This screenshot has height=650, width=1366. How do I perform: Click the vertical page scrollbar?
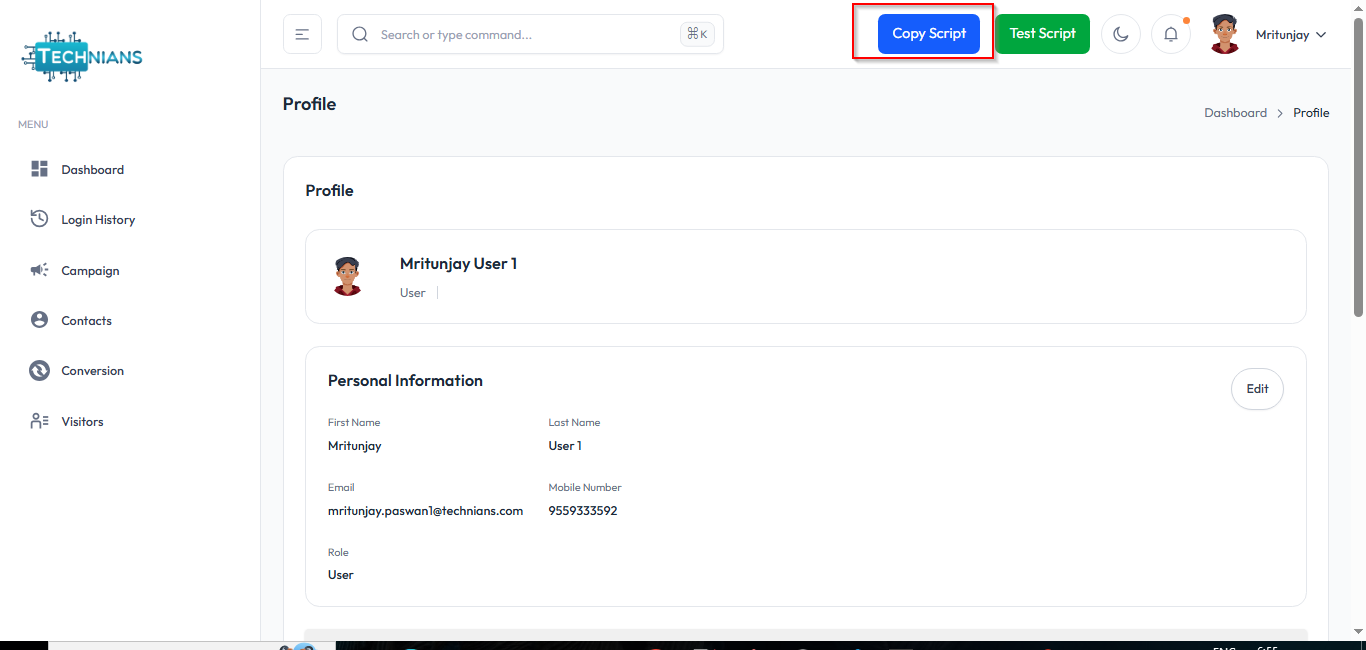pyautogui.click(x=1358, y=170)
